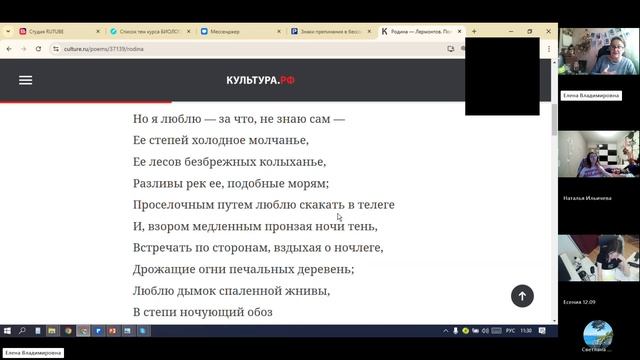The width and height of the screenshot is (640, 360).
Task: Close the Студия RUTUBE tab
Action: coord(98,31)
